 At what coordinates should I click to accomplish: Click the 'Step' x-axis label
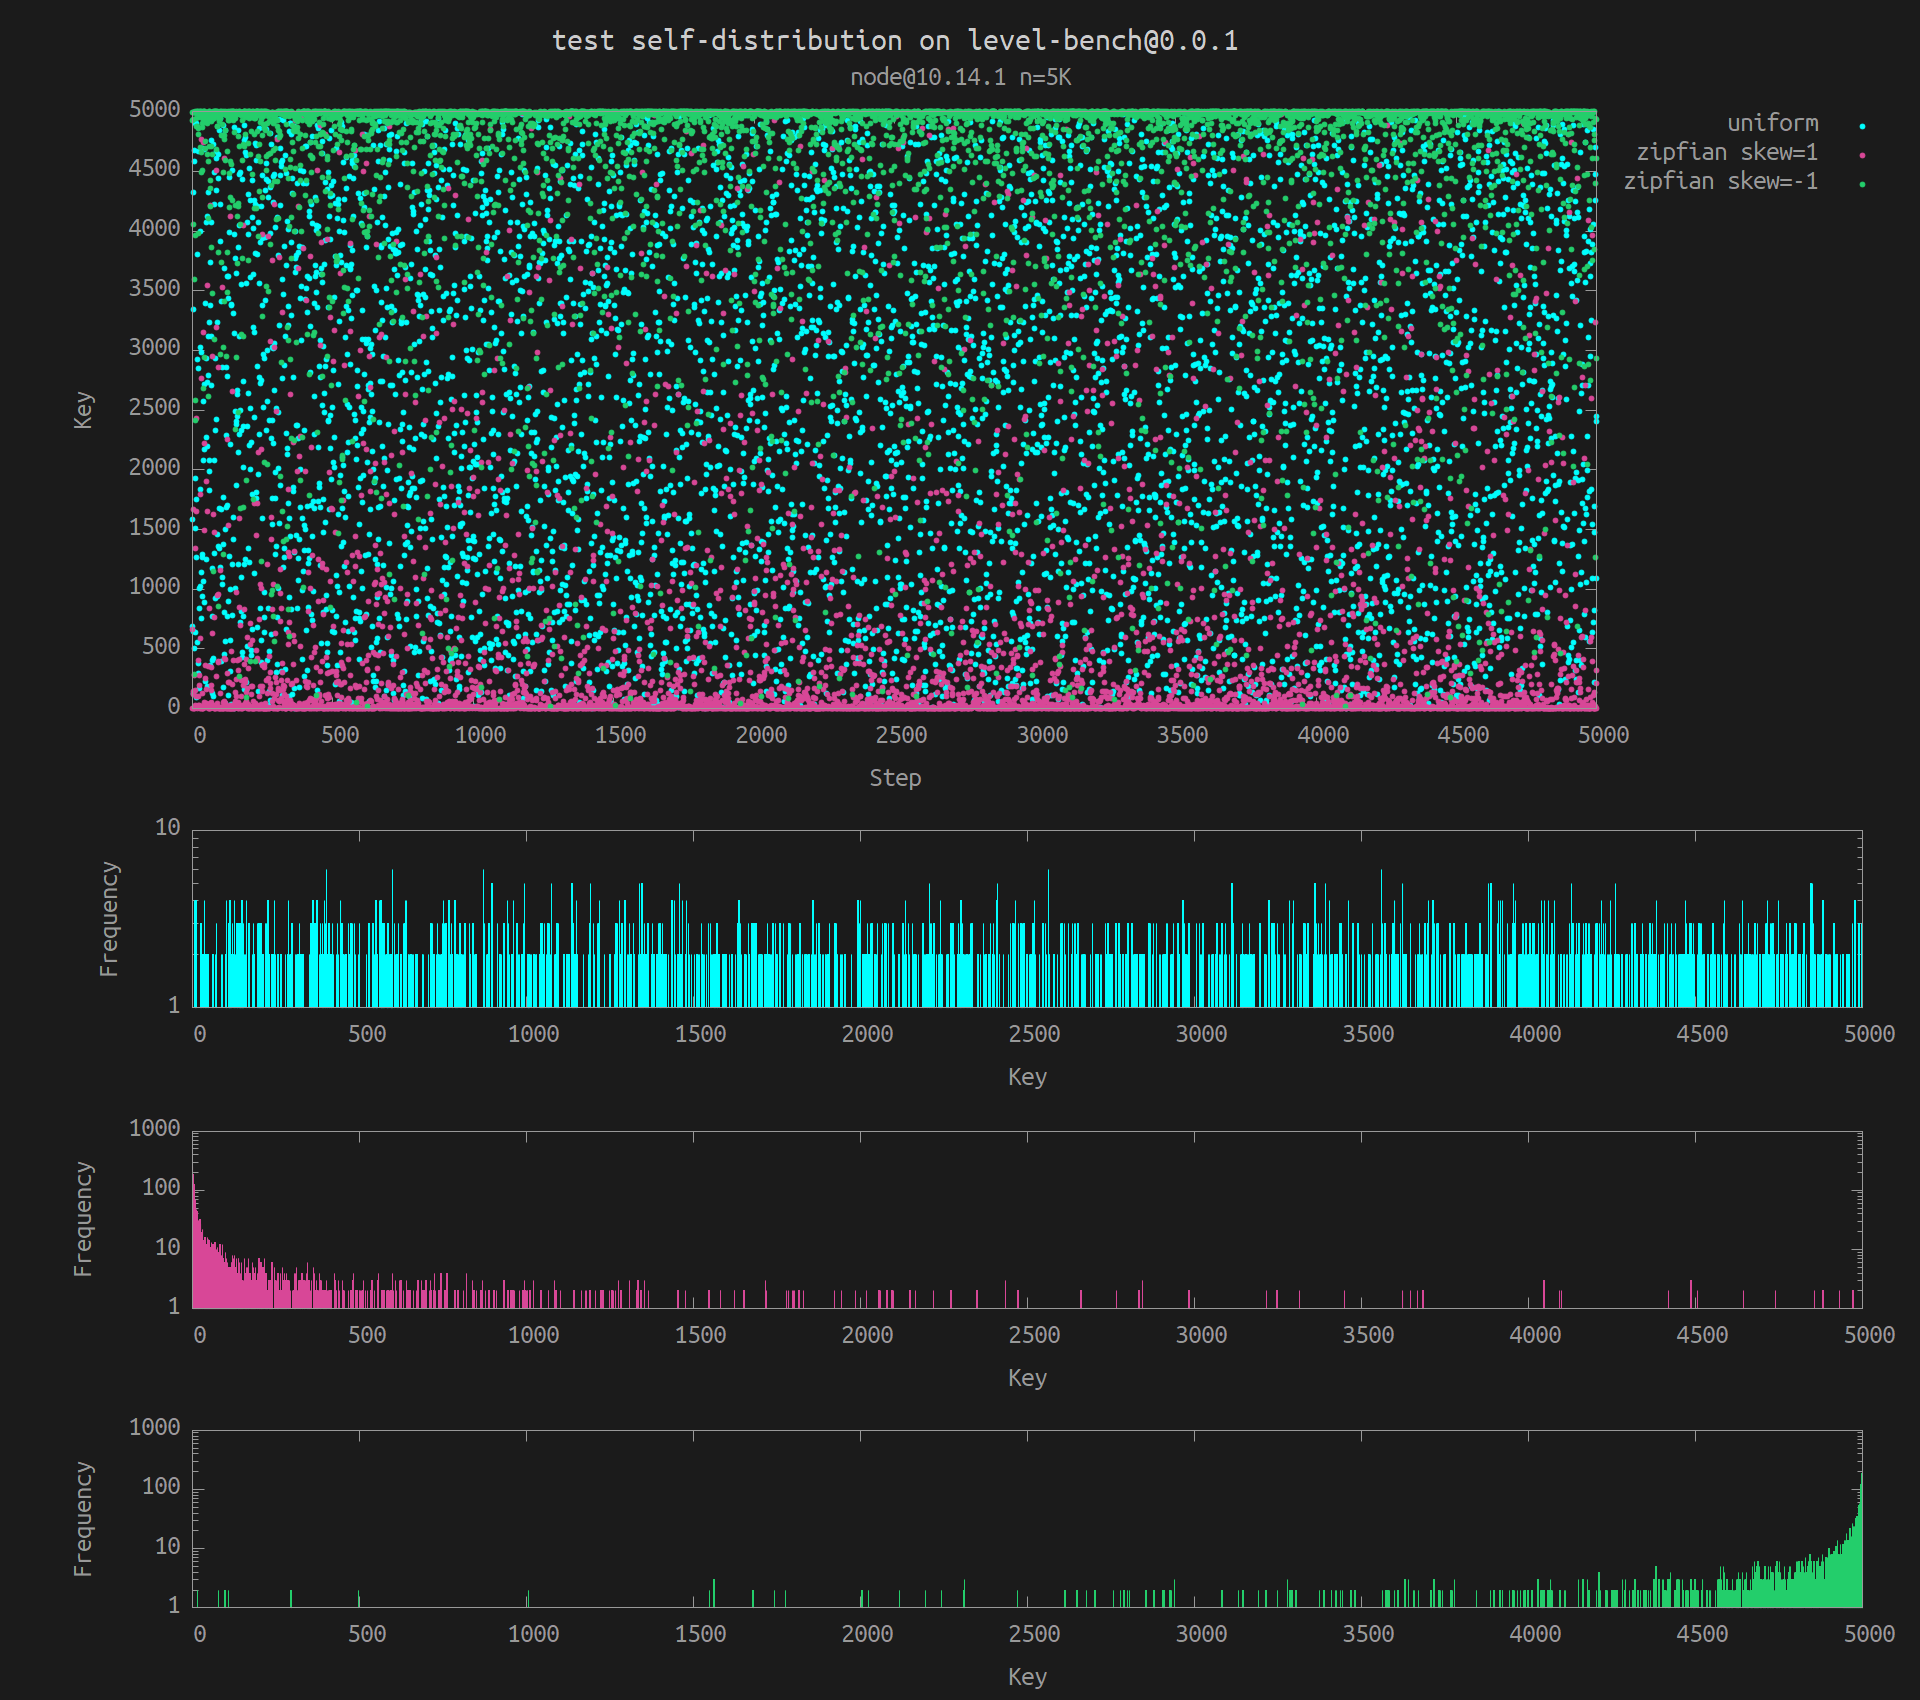[x=895, y=778]
